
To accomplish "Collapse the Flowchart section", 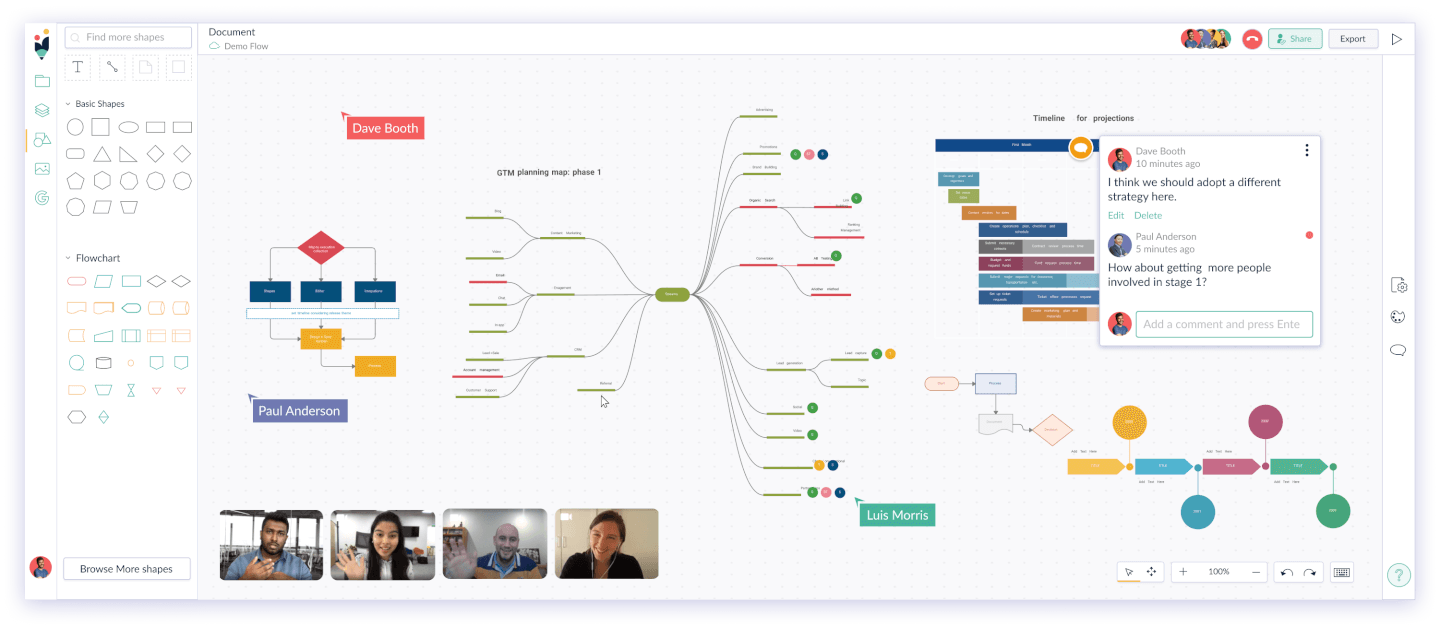I will pyautogui.click(x=68, y=258).
